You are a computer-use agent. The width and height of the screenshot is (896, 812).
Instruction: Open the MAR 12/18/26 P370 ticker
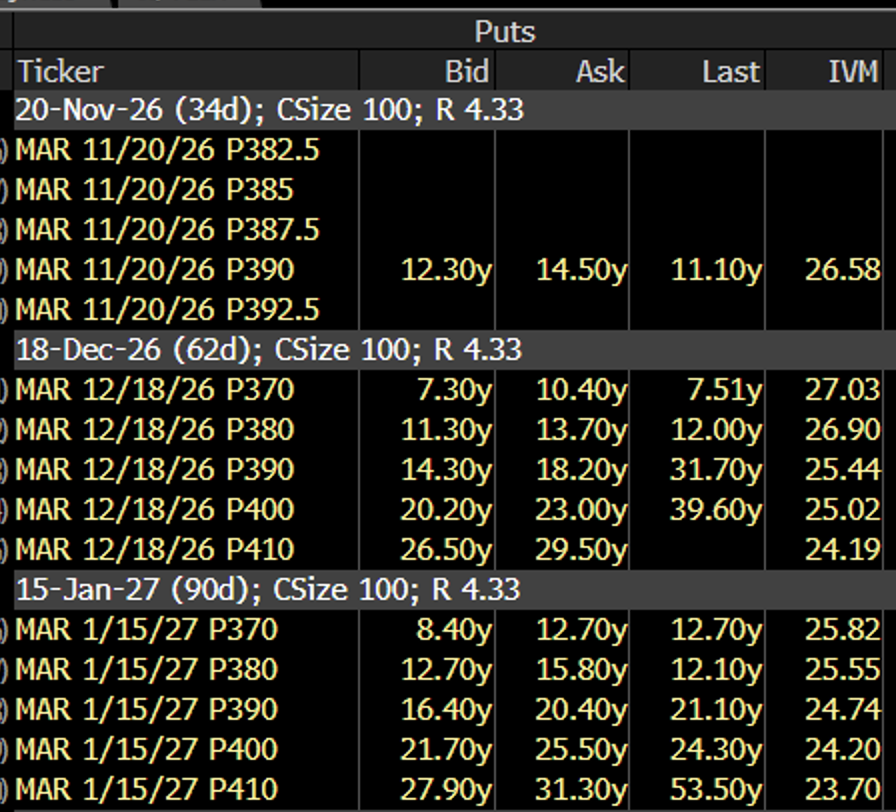tap(155, 390)
